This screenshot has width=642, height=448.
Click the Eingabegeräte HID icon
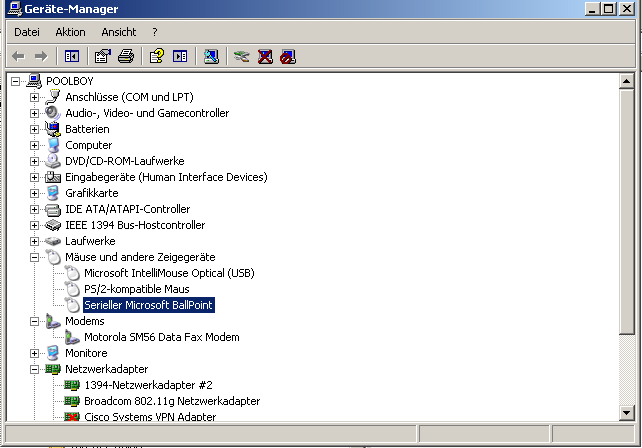(52, 177)
